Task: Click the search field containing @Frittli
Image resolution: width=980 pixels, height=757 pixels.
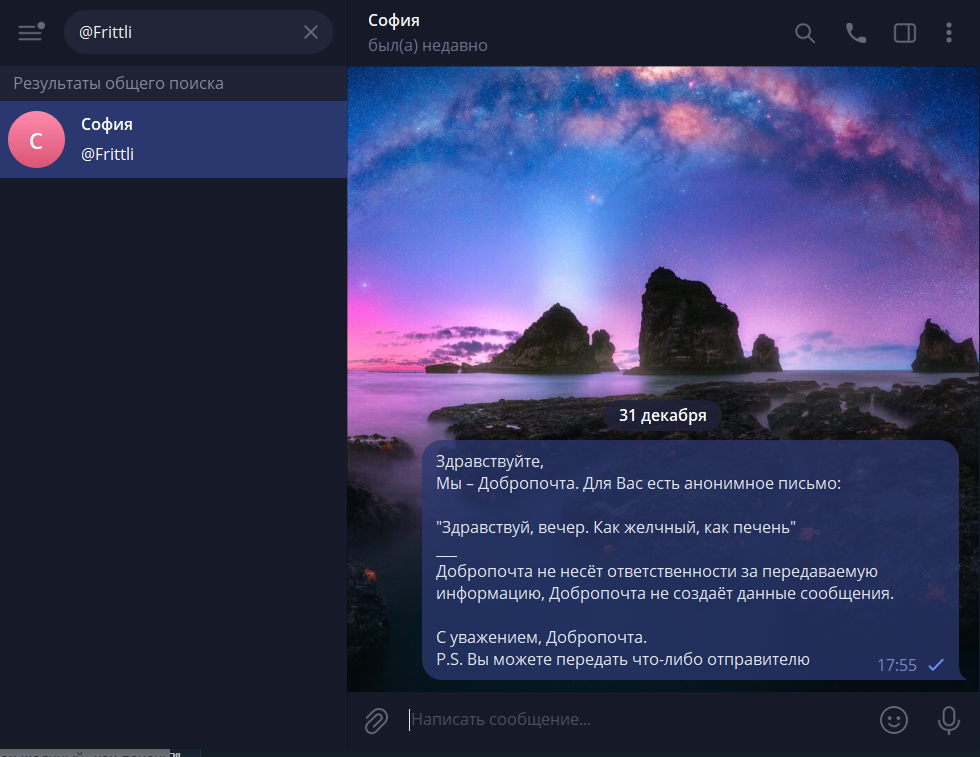Action: click(198, 32)
